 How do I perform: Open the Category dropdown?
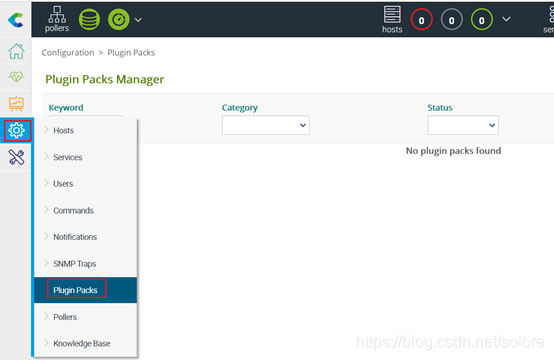point(266,125)
